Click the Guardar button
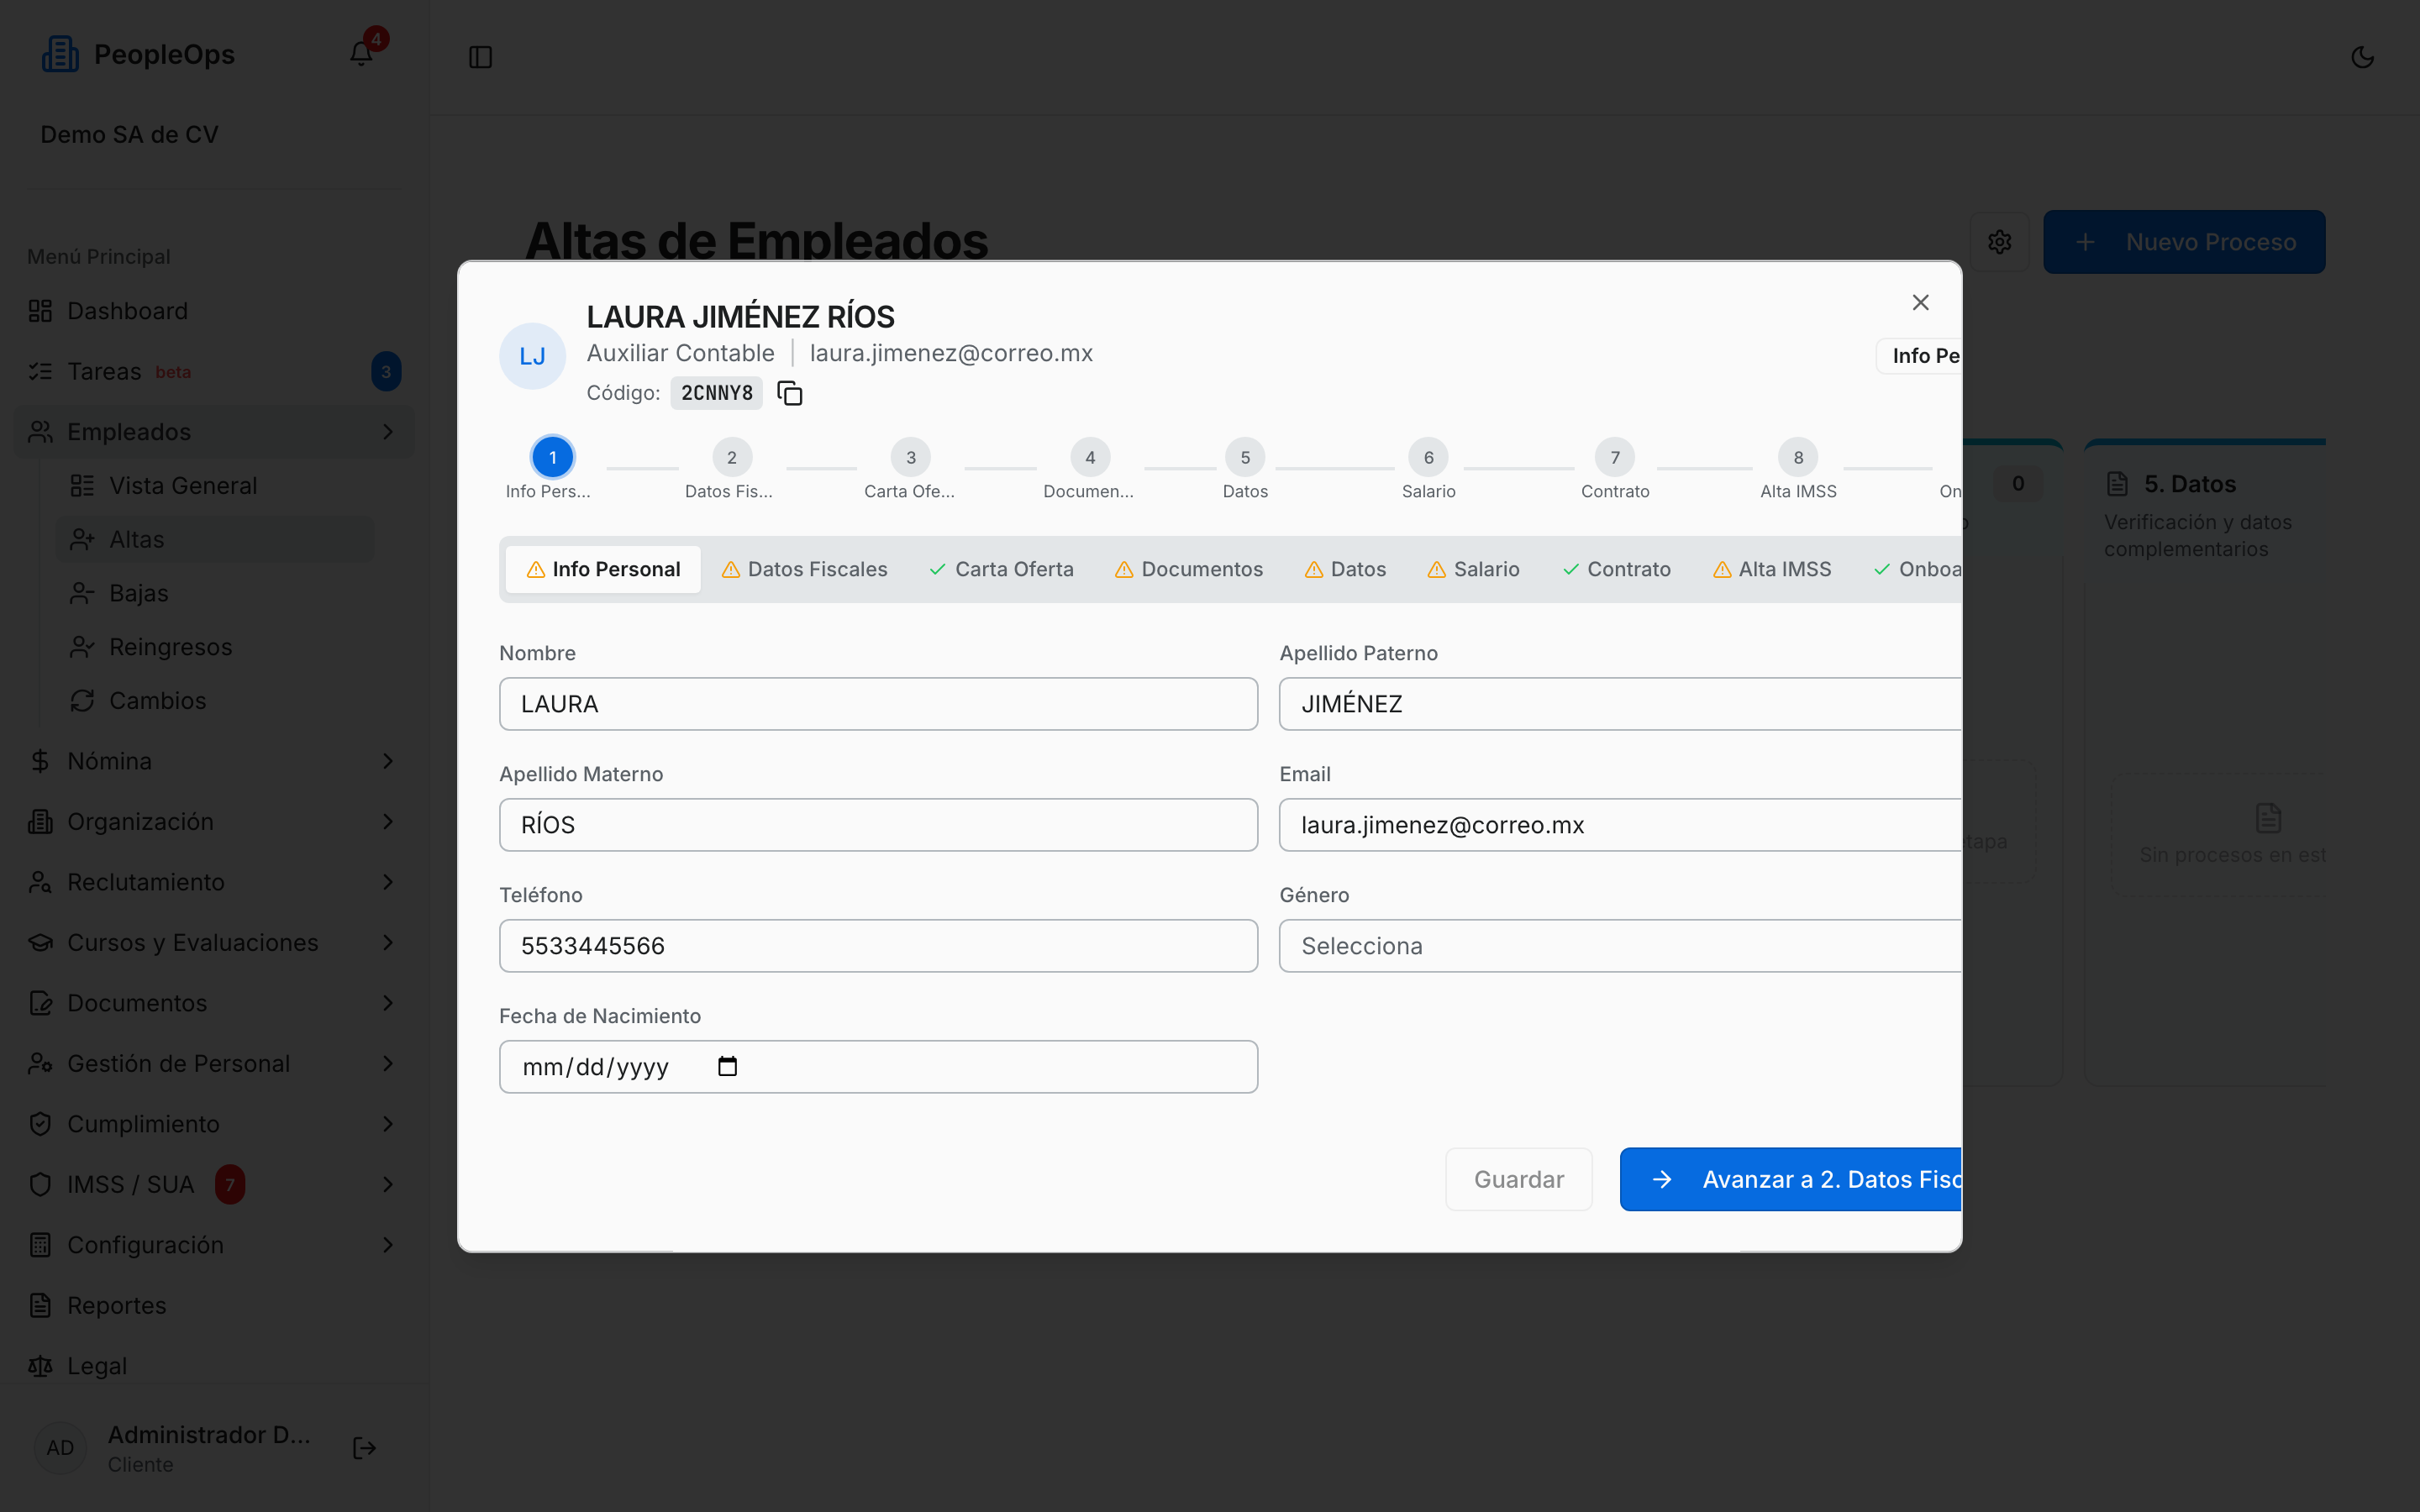Image resolution: width=2420 pixels, height=1512 pixels. click(1518, 1179)
